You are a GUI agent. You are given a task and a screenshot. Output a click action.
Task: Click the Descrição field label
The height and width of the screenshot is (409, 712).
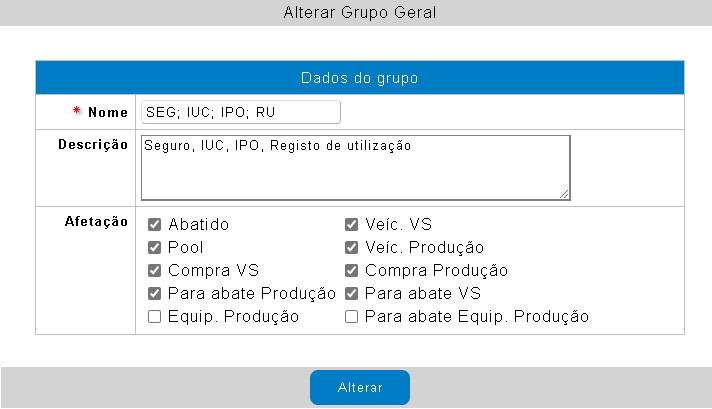tap(92, 145)
